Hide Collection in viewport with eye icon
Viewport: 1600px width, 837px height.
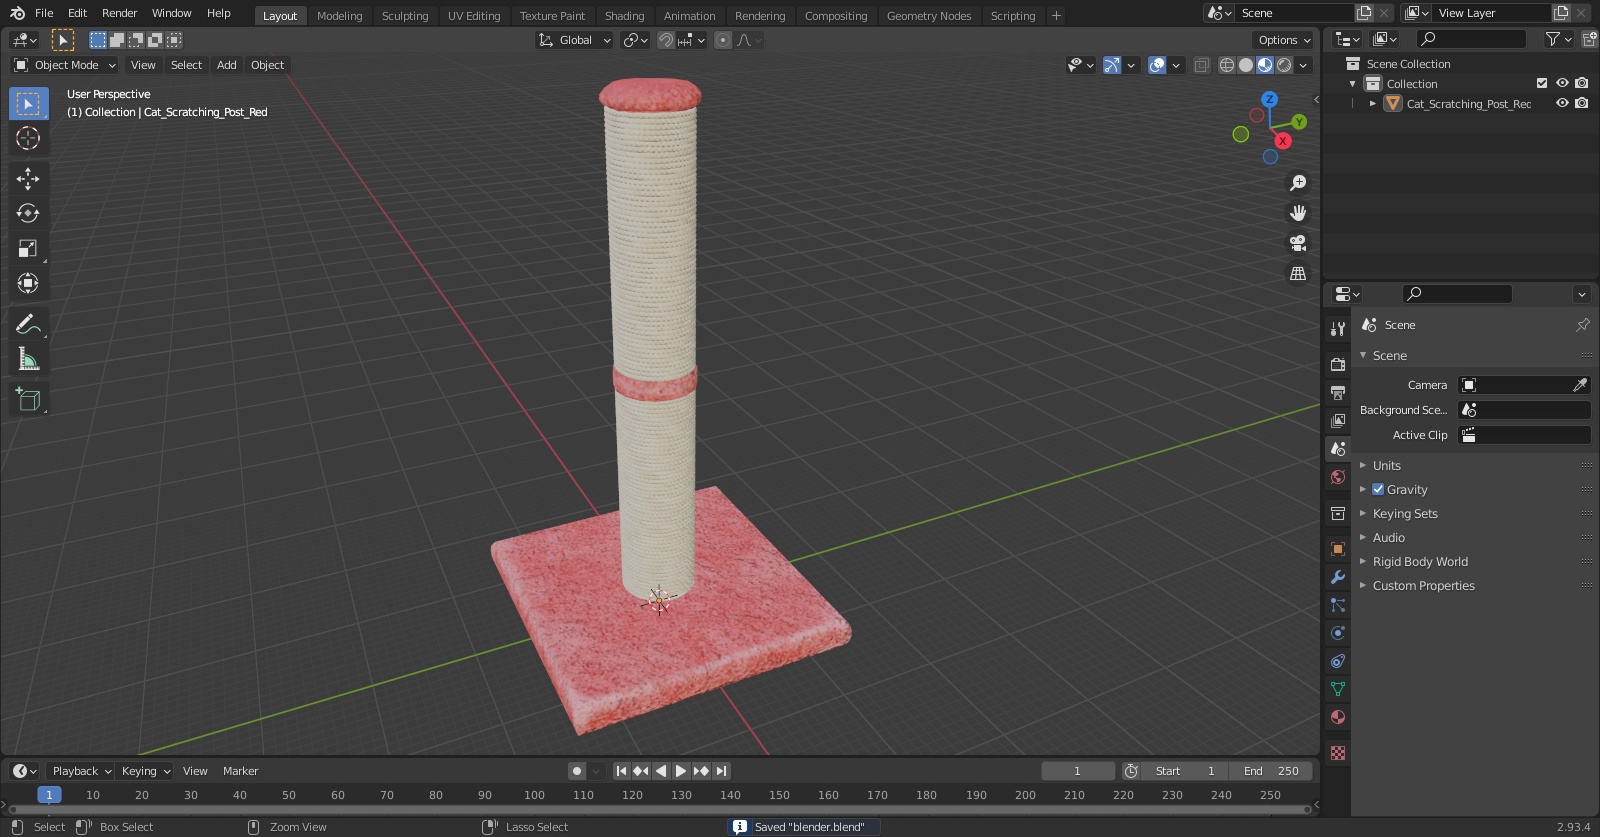(1562, 83)
